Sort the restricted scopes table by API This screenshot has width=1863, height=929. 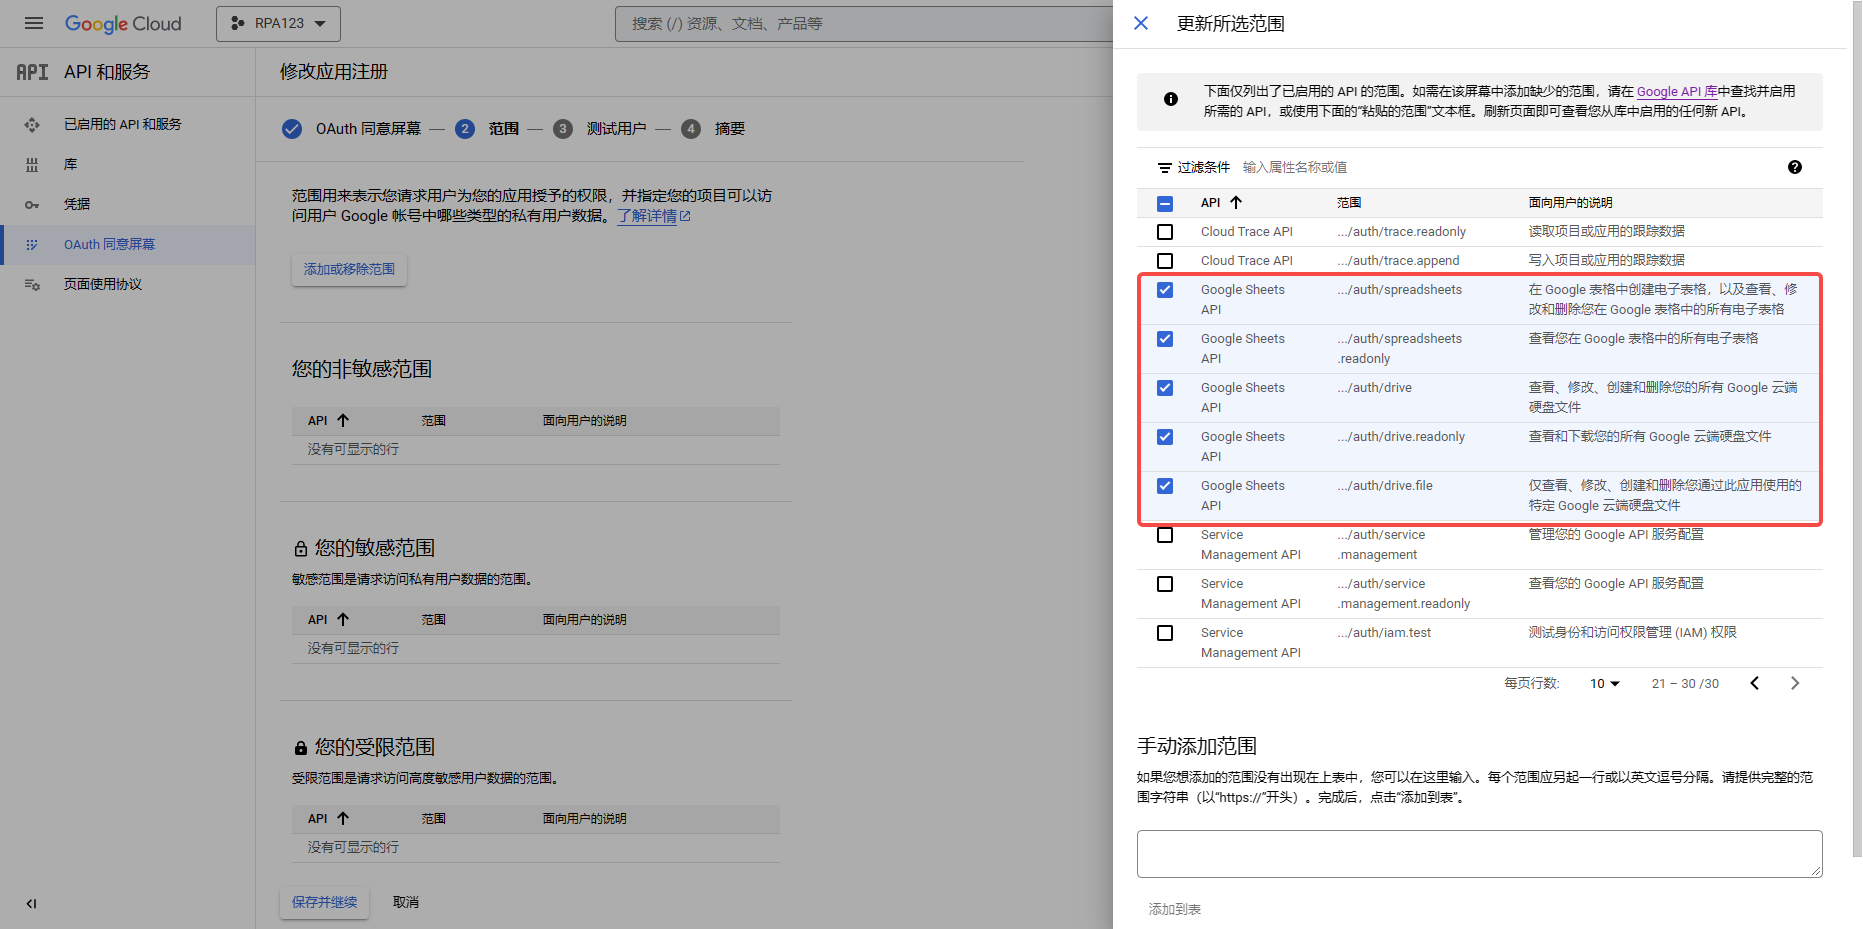[x=328, y=819]
